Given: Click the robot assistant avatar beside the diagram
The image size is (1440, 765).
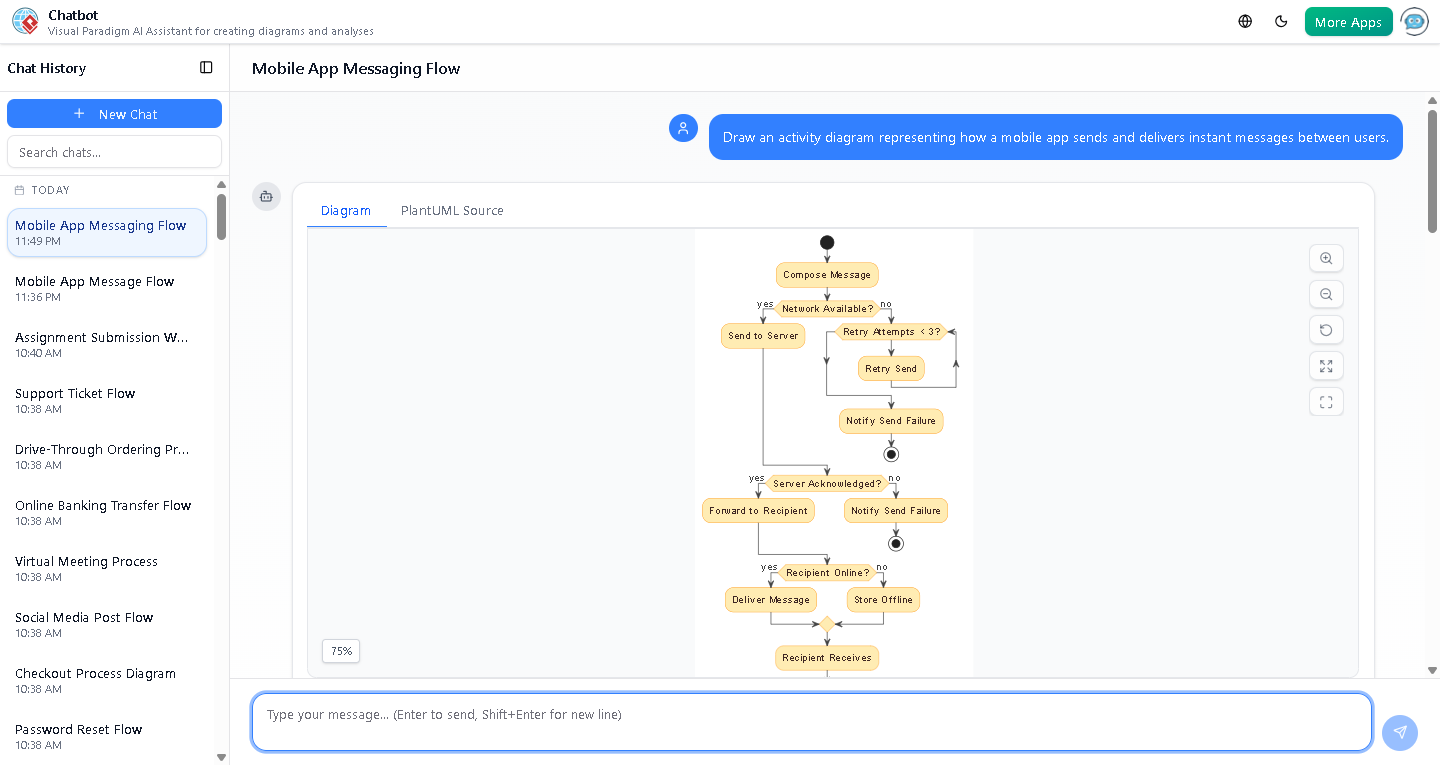Looking at the screenshot, I should click(x=266, y=197).
